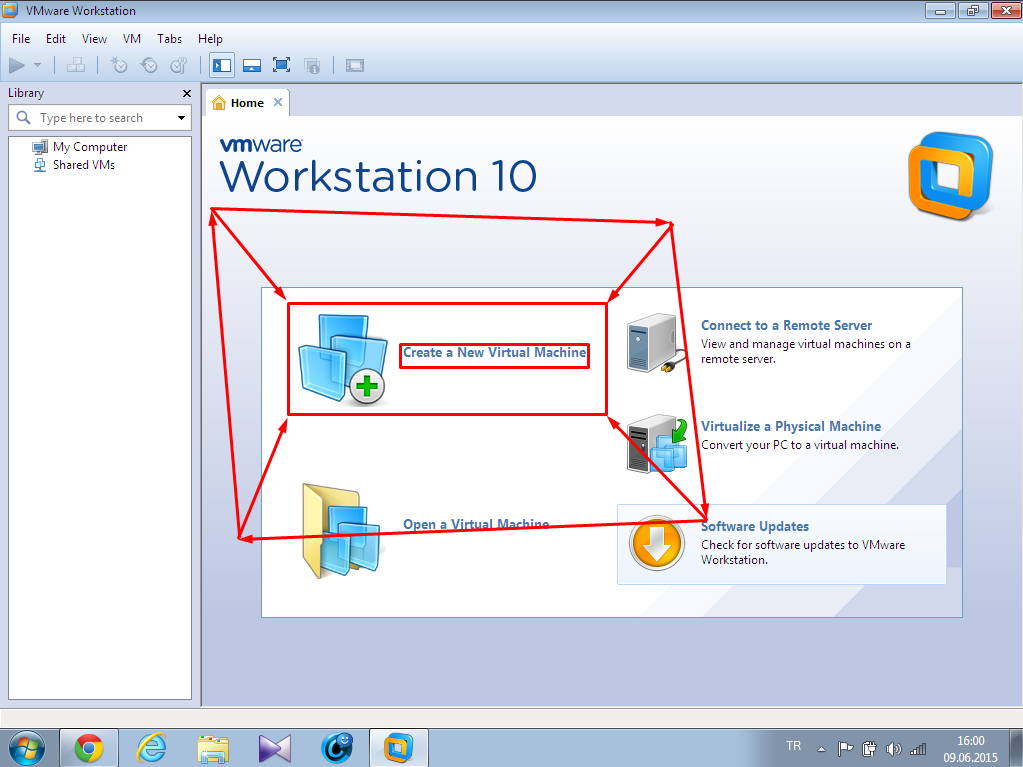The image size is (1023, 767).
Task: Click the Open a Virtual Machine link
Action: coord(476,524)
